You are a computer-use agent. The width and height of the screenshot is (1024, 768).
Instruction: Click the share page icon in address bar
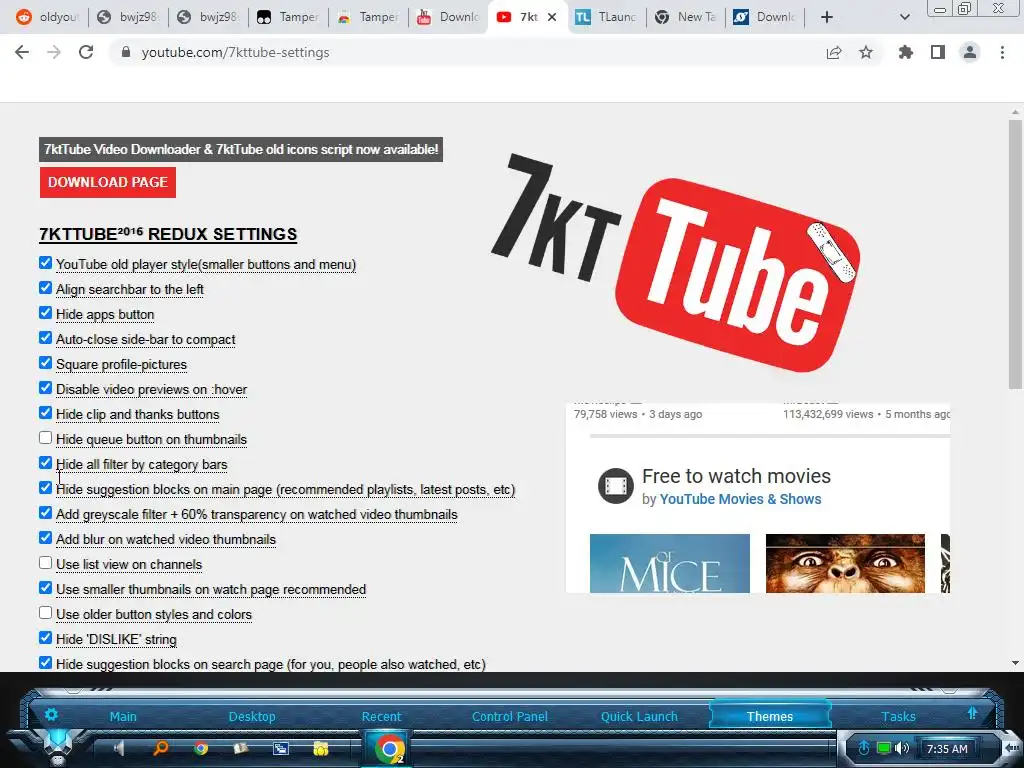[x=833, y=52]
